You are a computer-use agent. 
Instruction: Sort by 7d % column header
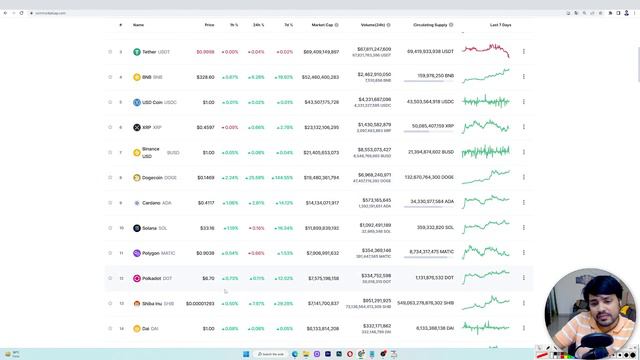[289, 25]
